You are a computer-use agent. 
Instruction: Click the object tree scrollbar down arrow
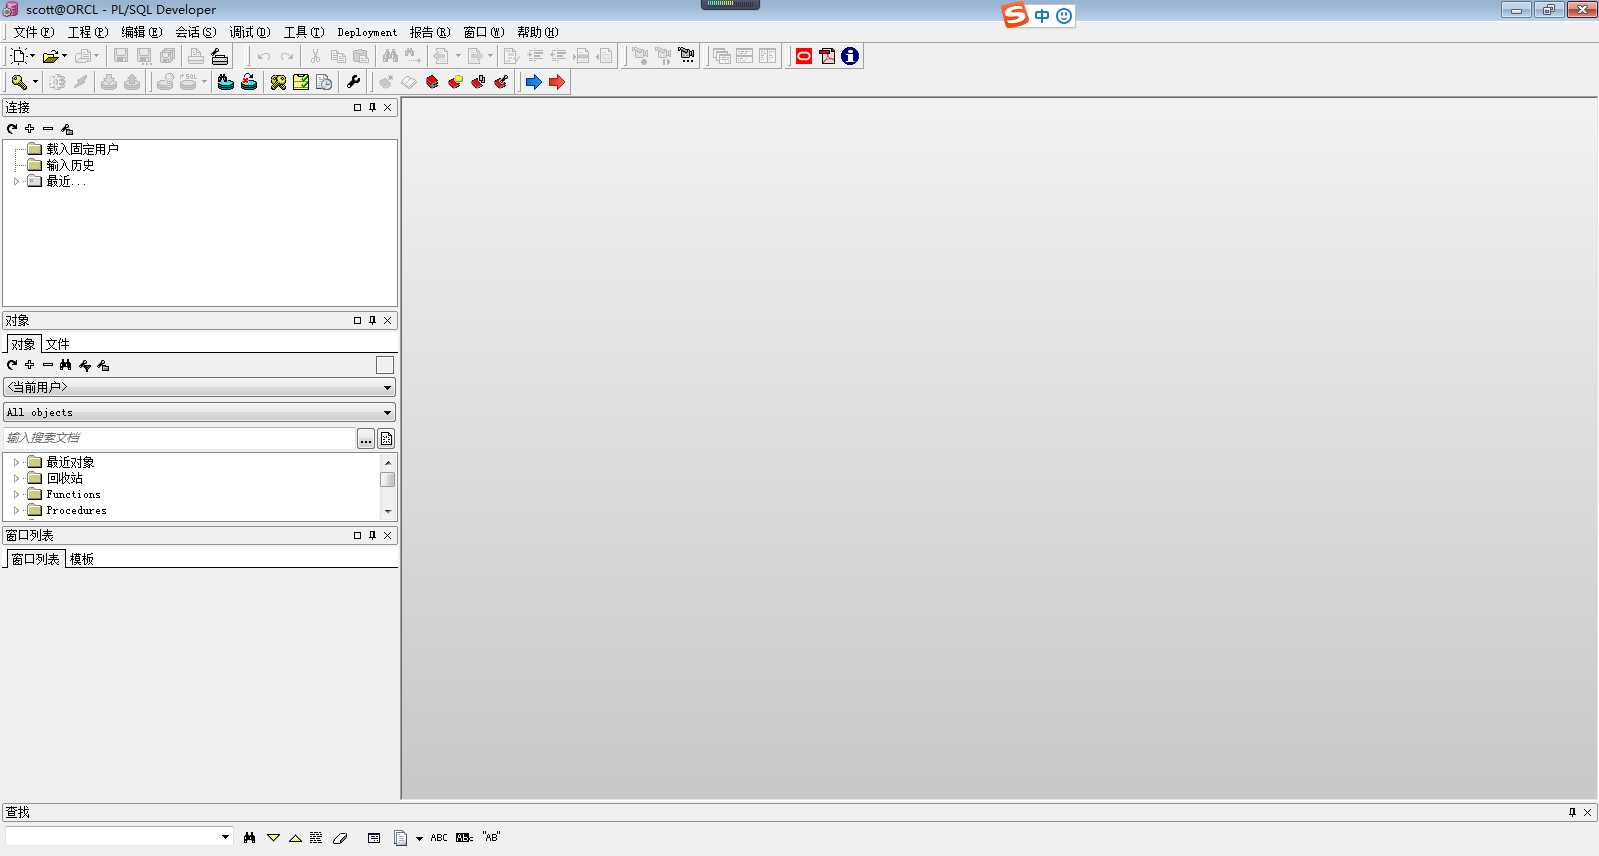[x=388, y=511]
